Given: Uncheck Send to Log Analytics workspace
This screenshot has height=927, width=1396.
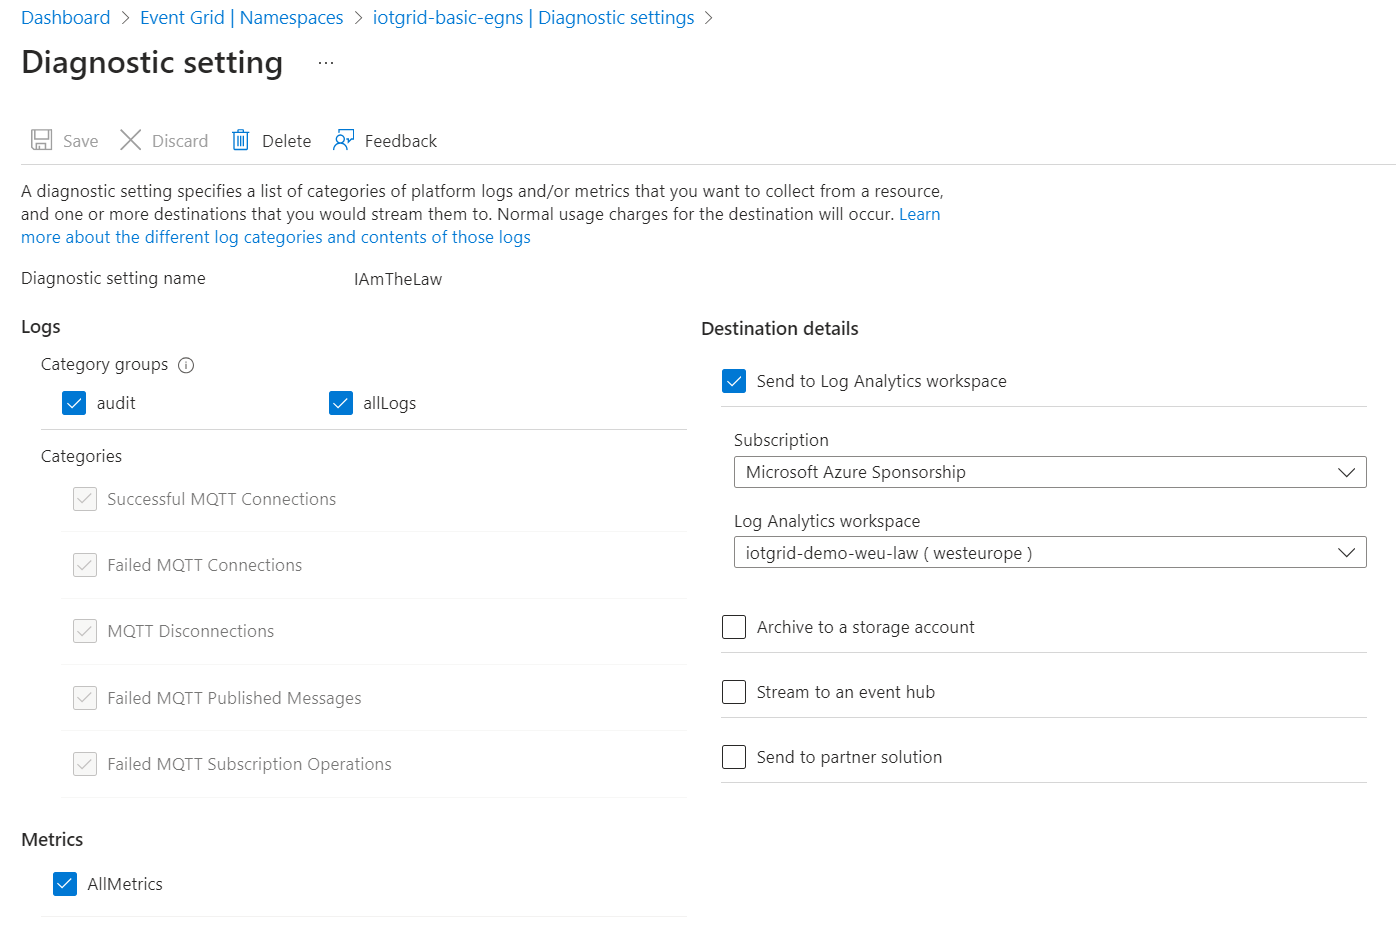Looking at the screenshot, I should [734, 381].
